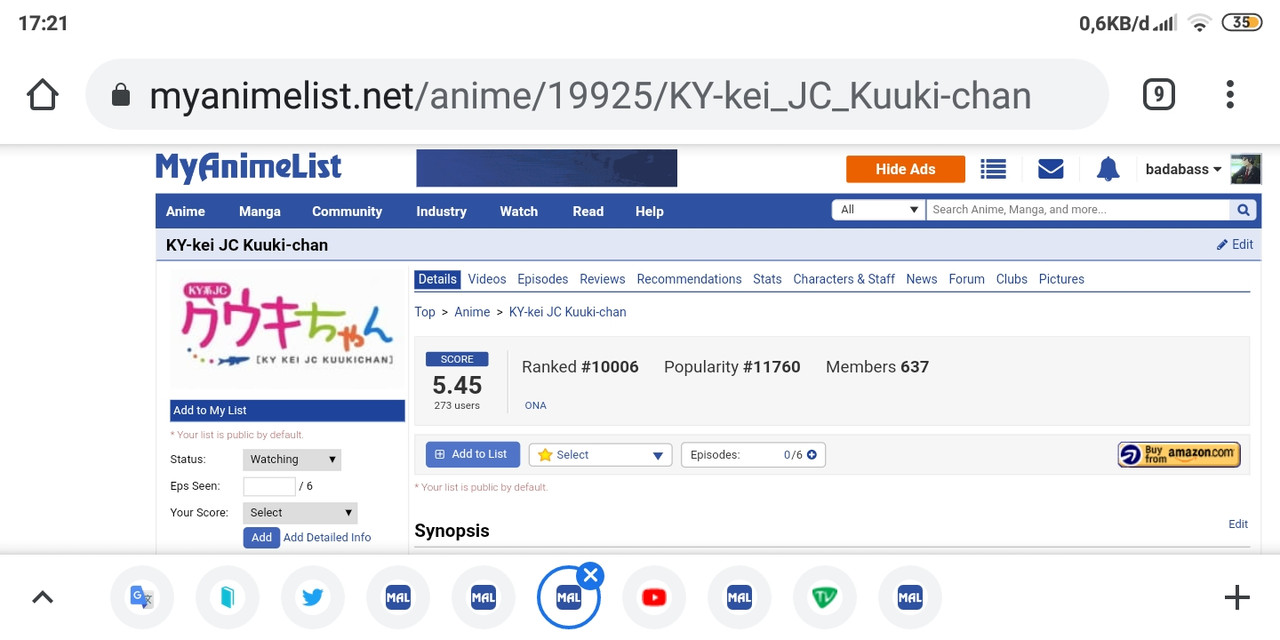1280x640 pixels.
Task: Click the KY-kei JC Kuuki-chan breadcrumb link
Action: point(568,312)
